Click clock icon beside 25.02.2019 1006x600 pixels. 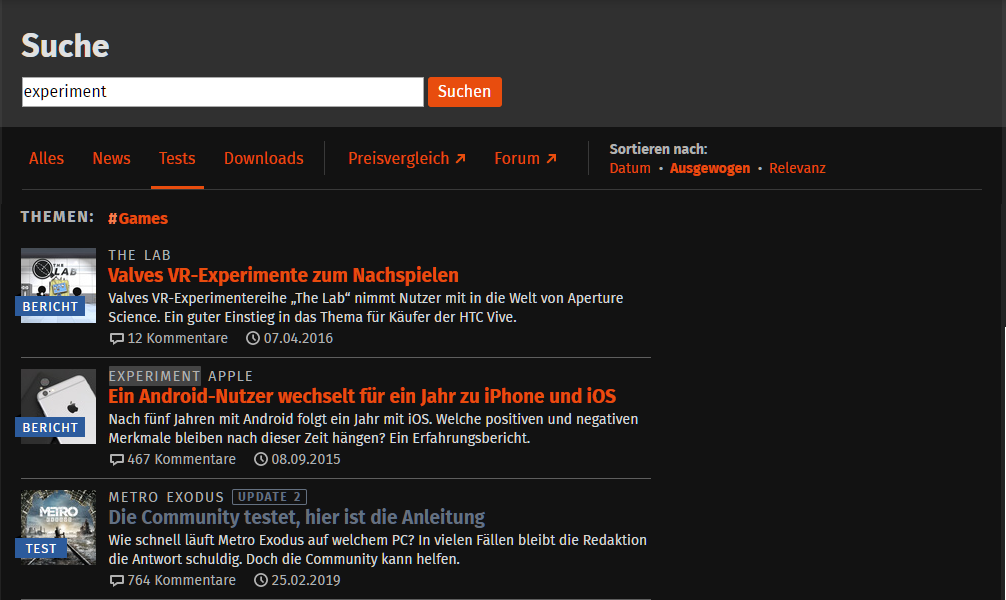click(x=260, y=580)
